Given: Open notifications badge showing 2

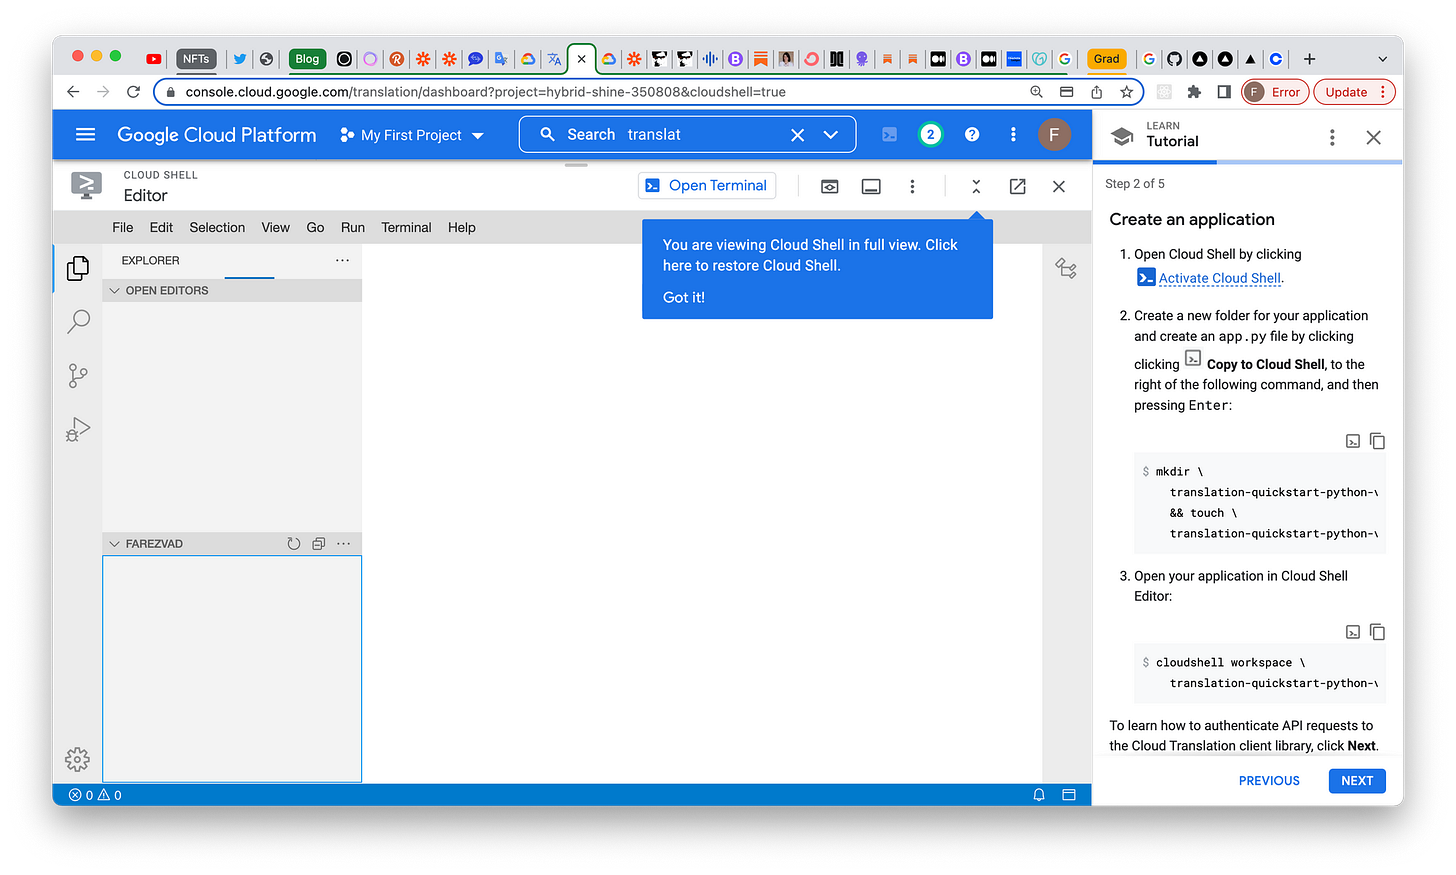Looking at the screenshot, I should click(930, 135).
